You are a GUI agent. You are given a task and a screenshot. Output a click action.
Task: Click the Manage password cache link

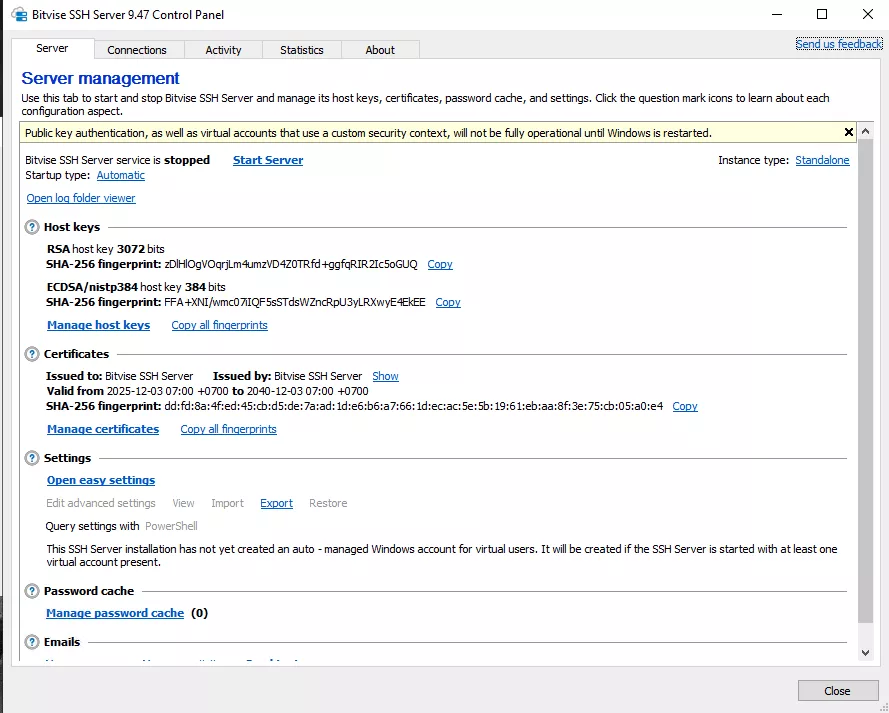(x=115, y=613)
